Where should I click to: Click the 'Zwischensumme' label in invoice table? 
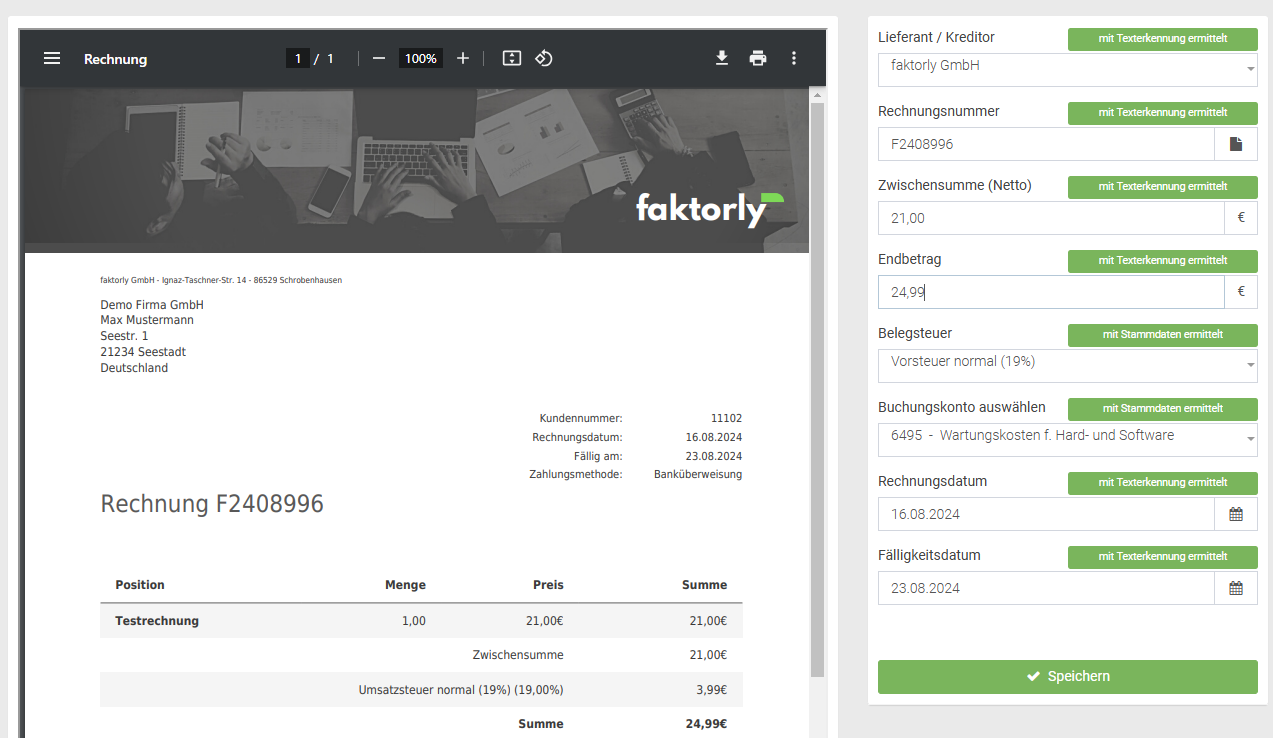[518, 656]
